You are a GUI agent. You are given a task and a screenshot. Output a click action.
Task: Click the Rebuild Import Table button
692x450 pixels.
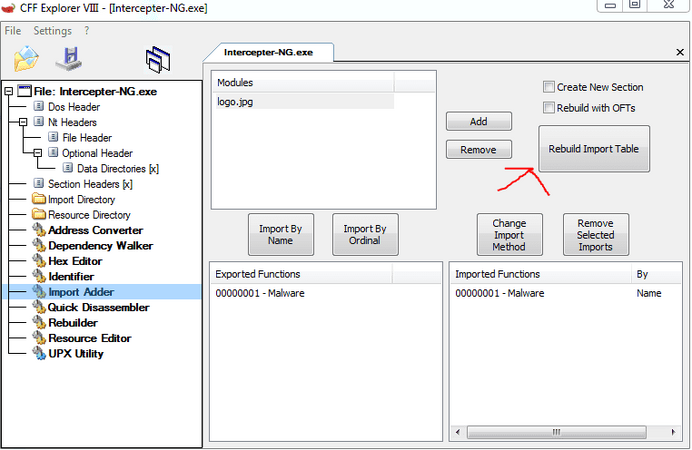pyautogui.click(x=594, y=149)
